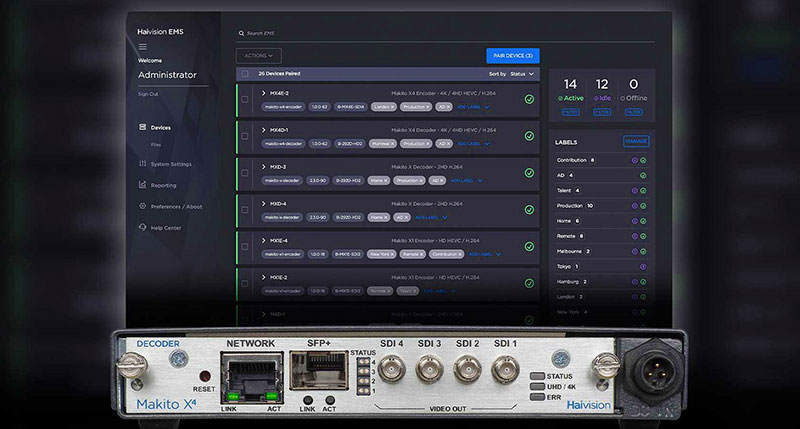Check the select-all devices checkbox

click(245, 74)
